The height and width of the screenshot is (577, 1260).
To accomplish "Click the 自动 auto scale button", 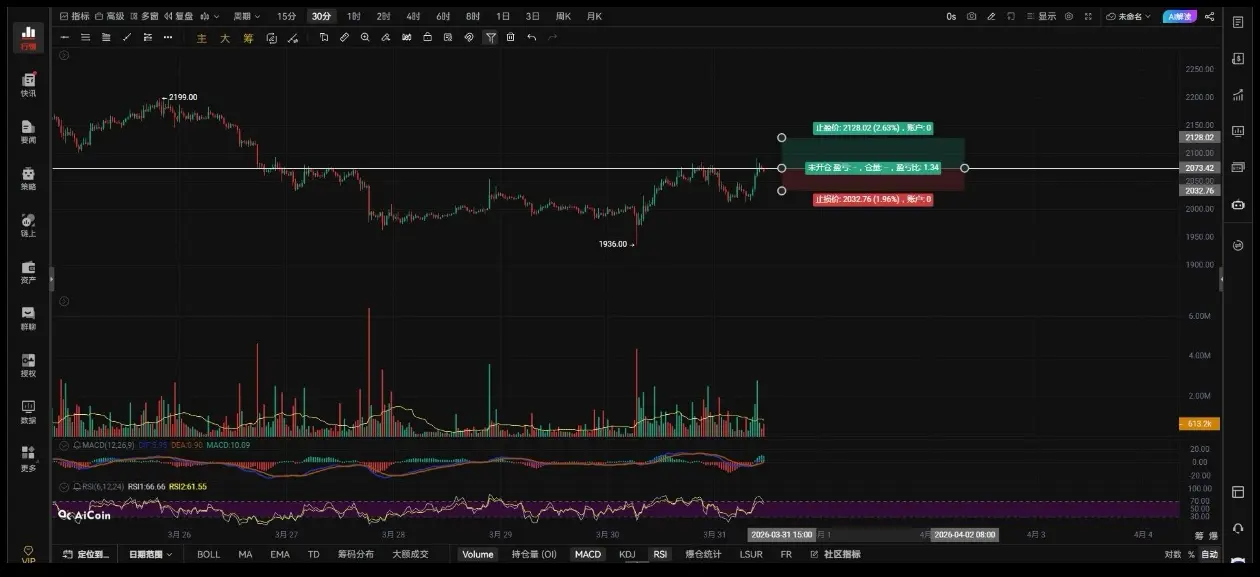I will (1210, 554).
